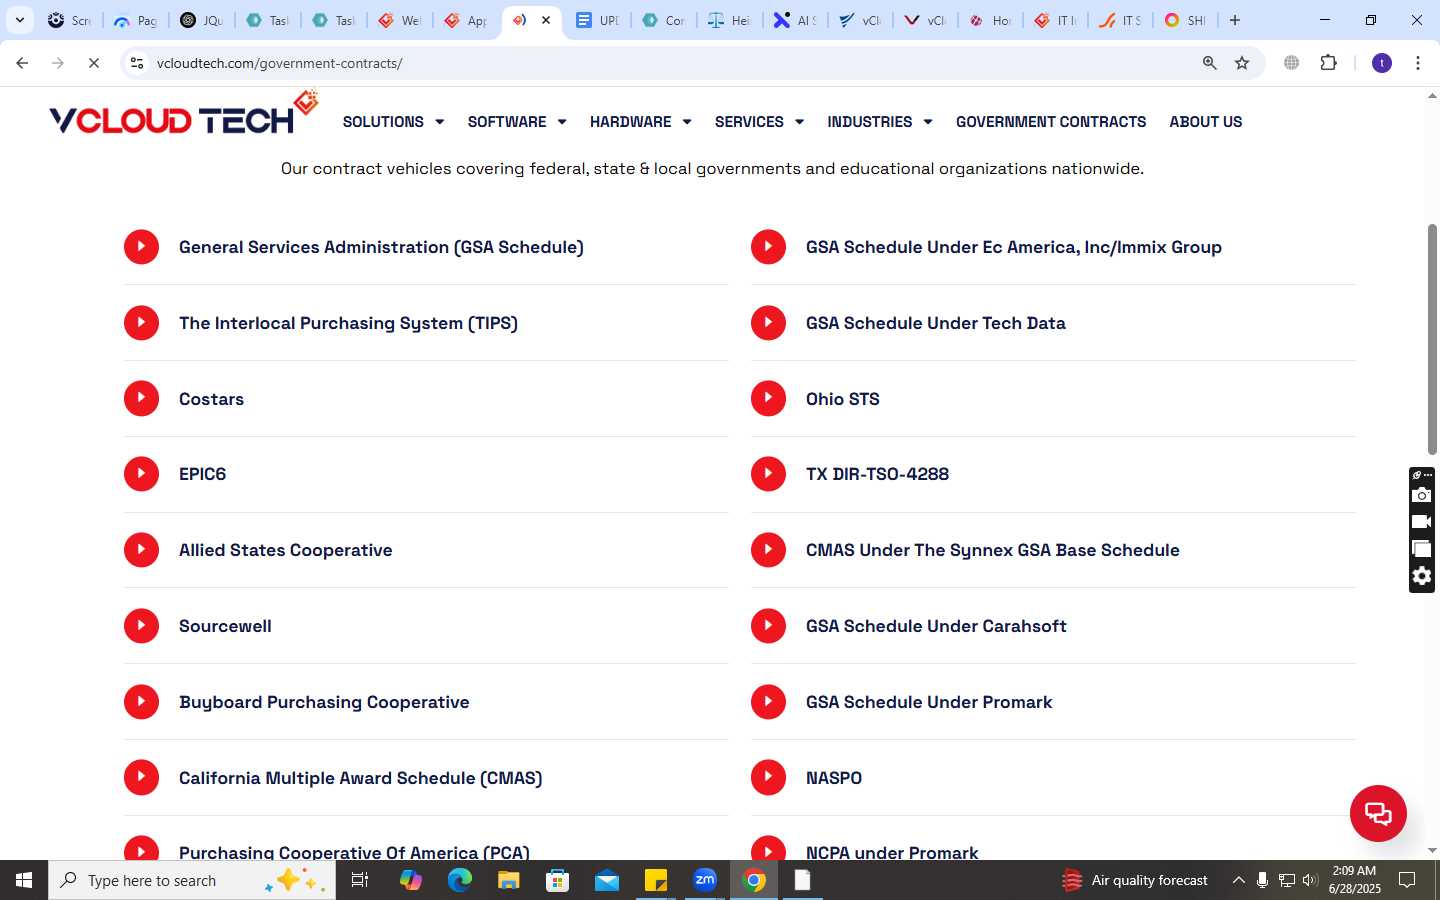Viewport: 1440px width, 900px height.
Task: Open the Chrome extensions puzzle icon
Action: click(x=1329, y=63)
